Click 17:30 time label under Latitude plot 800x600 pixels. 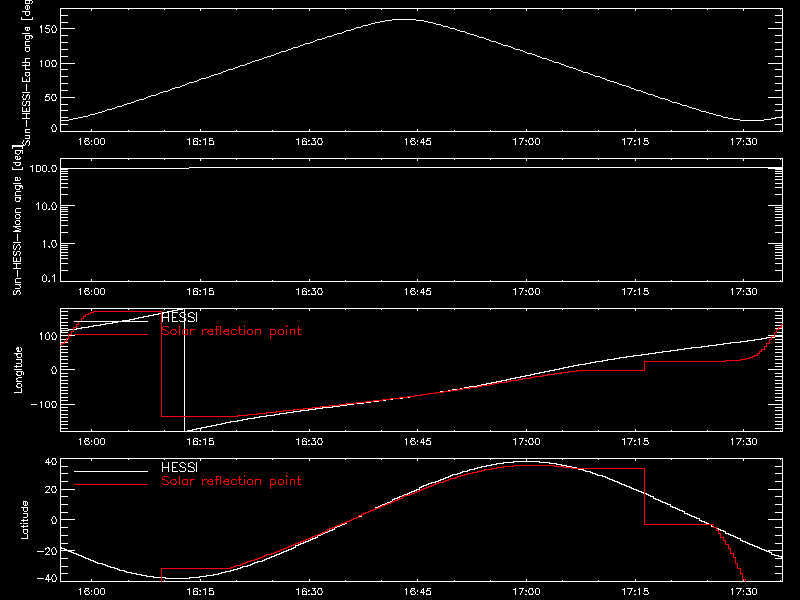744,592
